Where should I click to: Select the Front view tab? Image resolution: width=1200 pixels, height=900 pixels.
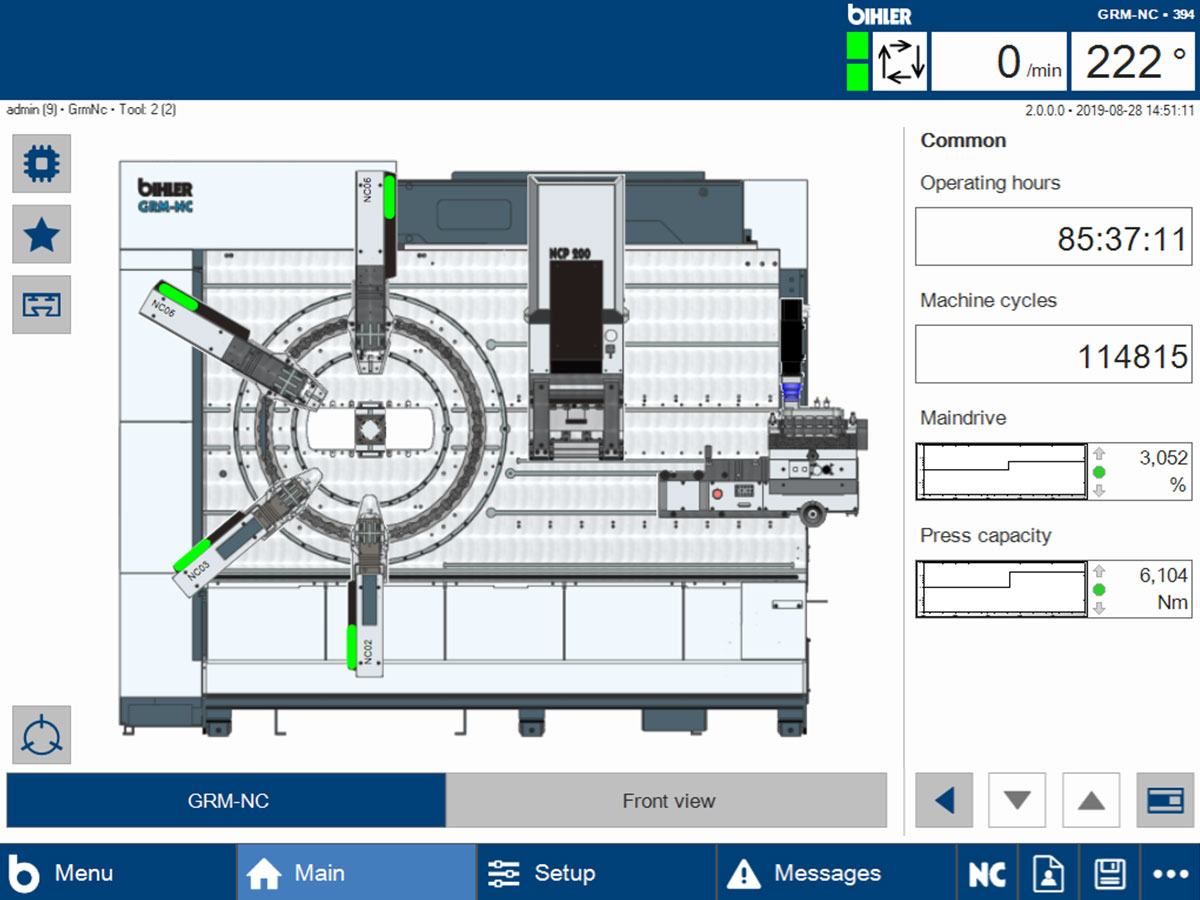tap(667, 800)
